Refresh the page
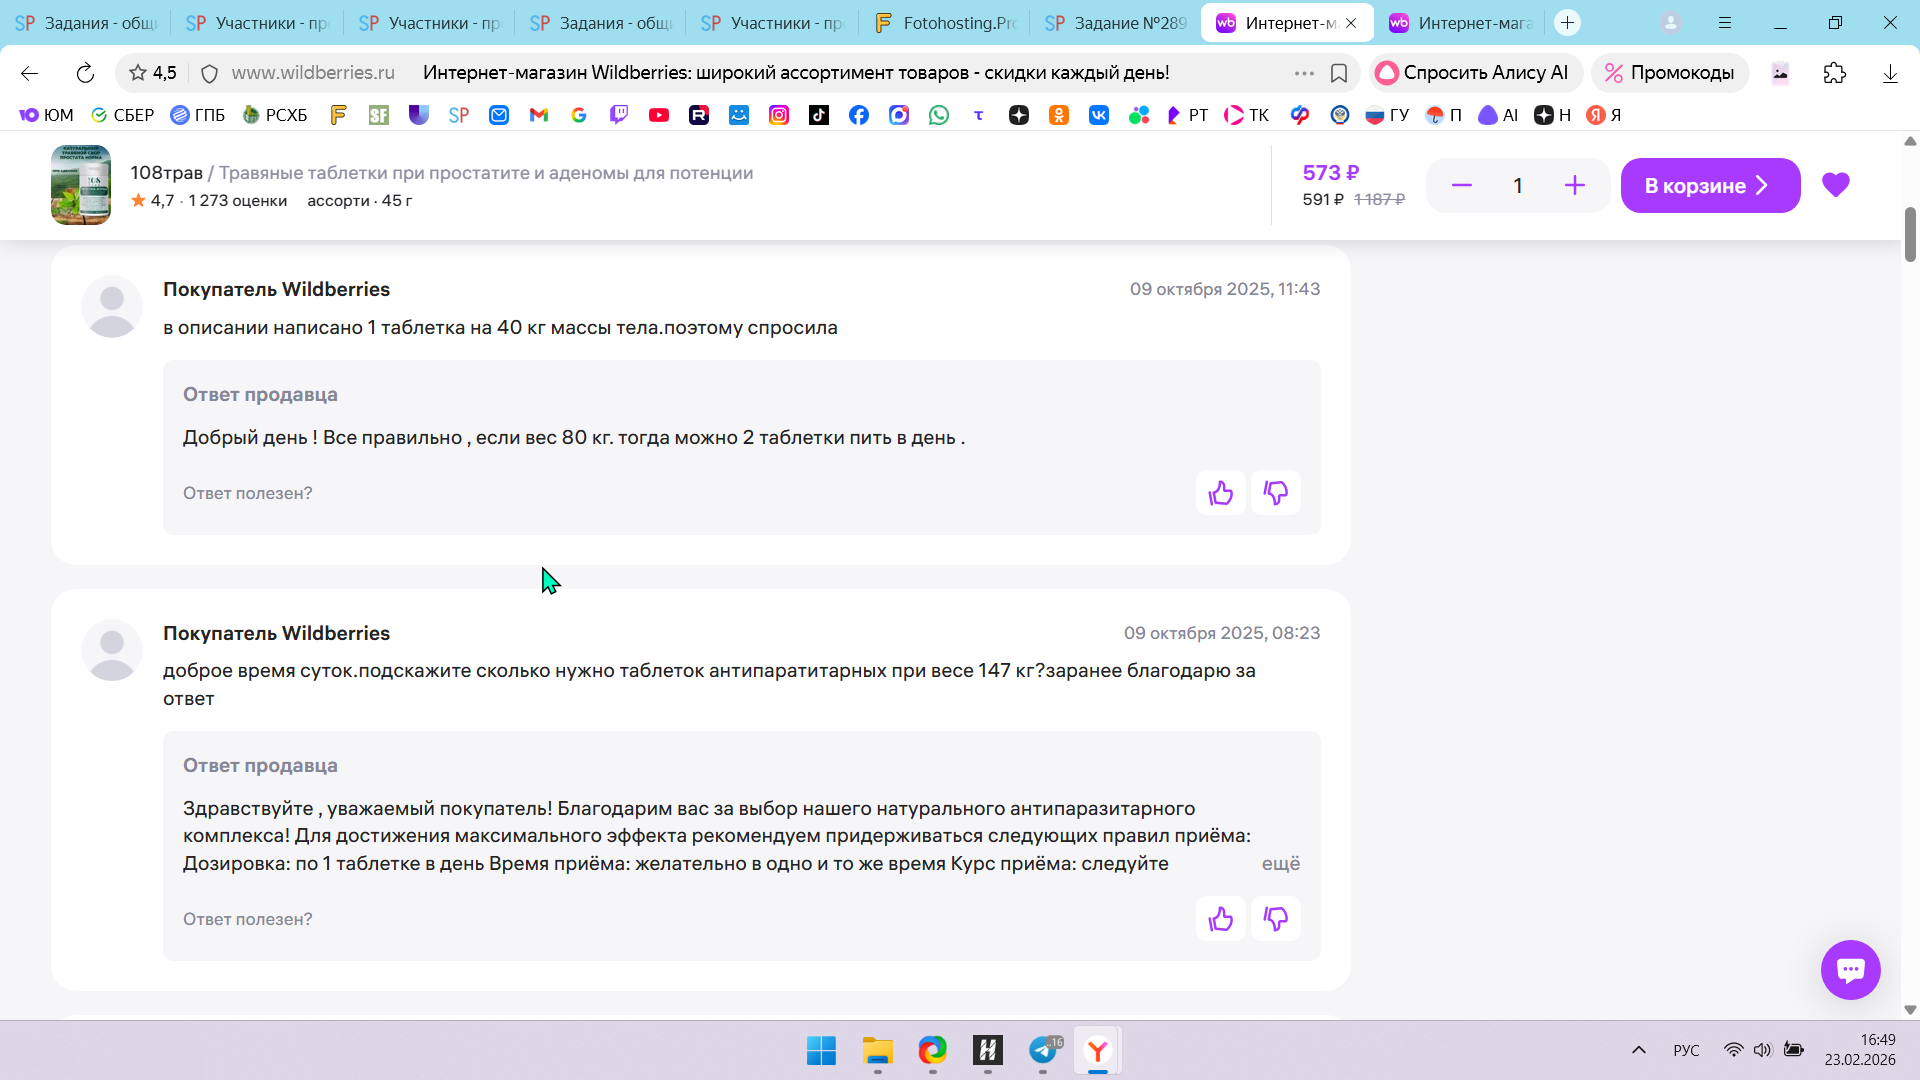The image size is (1920, 1080). [85, 73]
